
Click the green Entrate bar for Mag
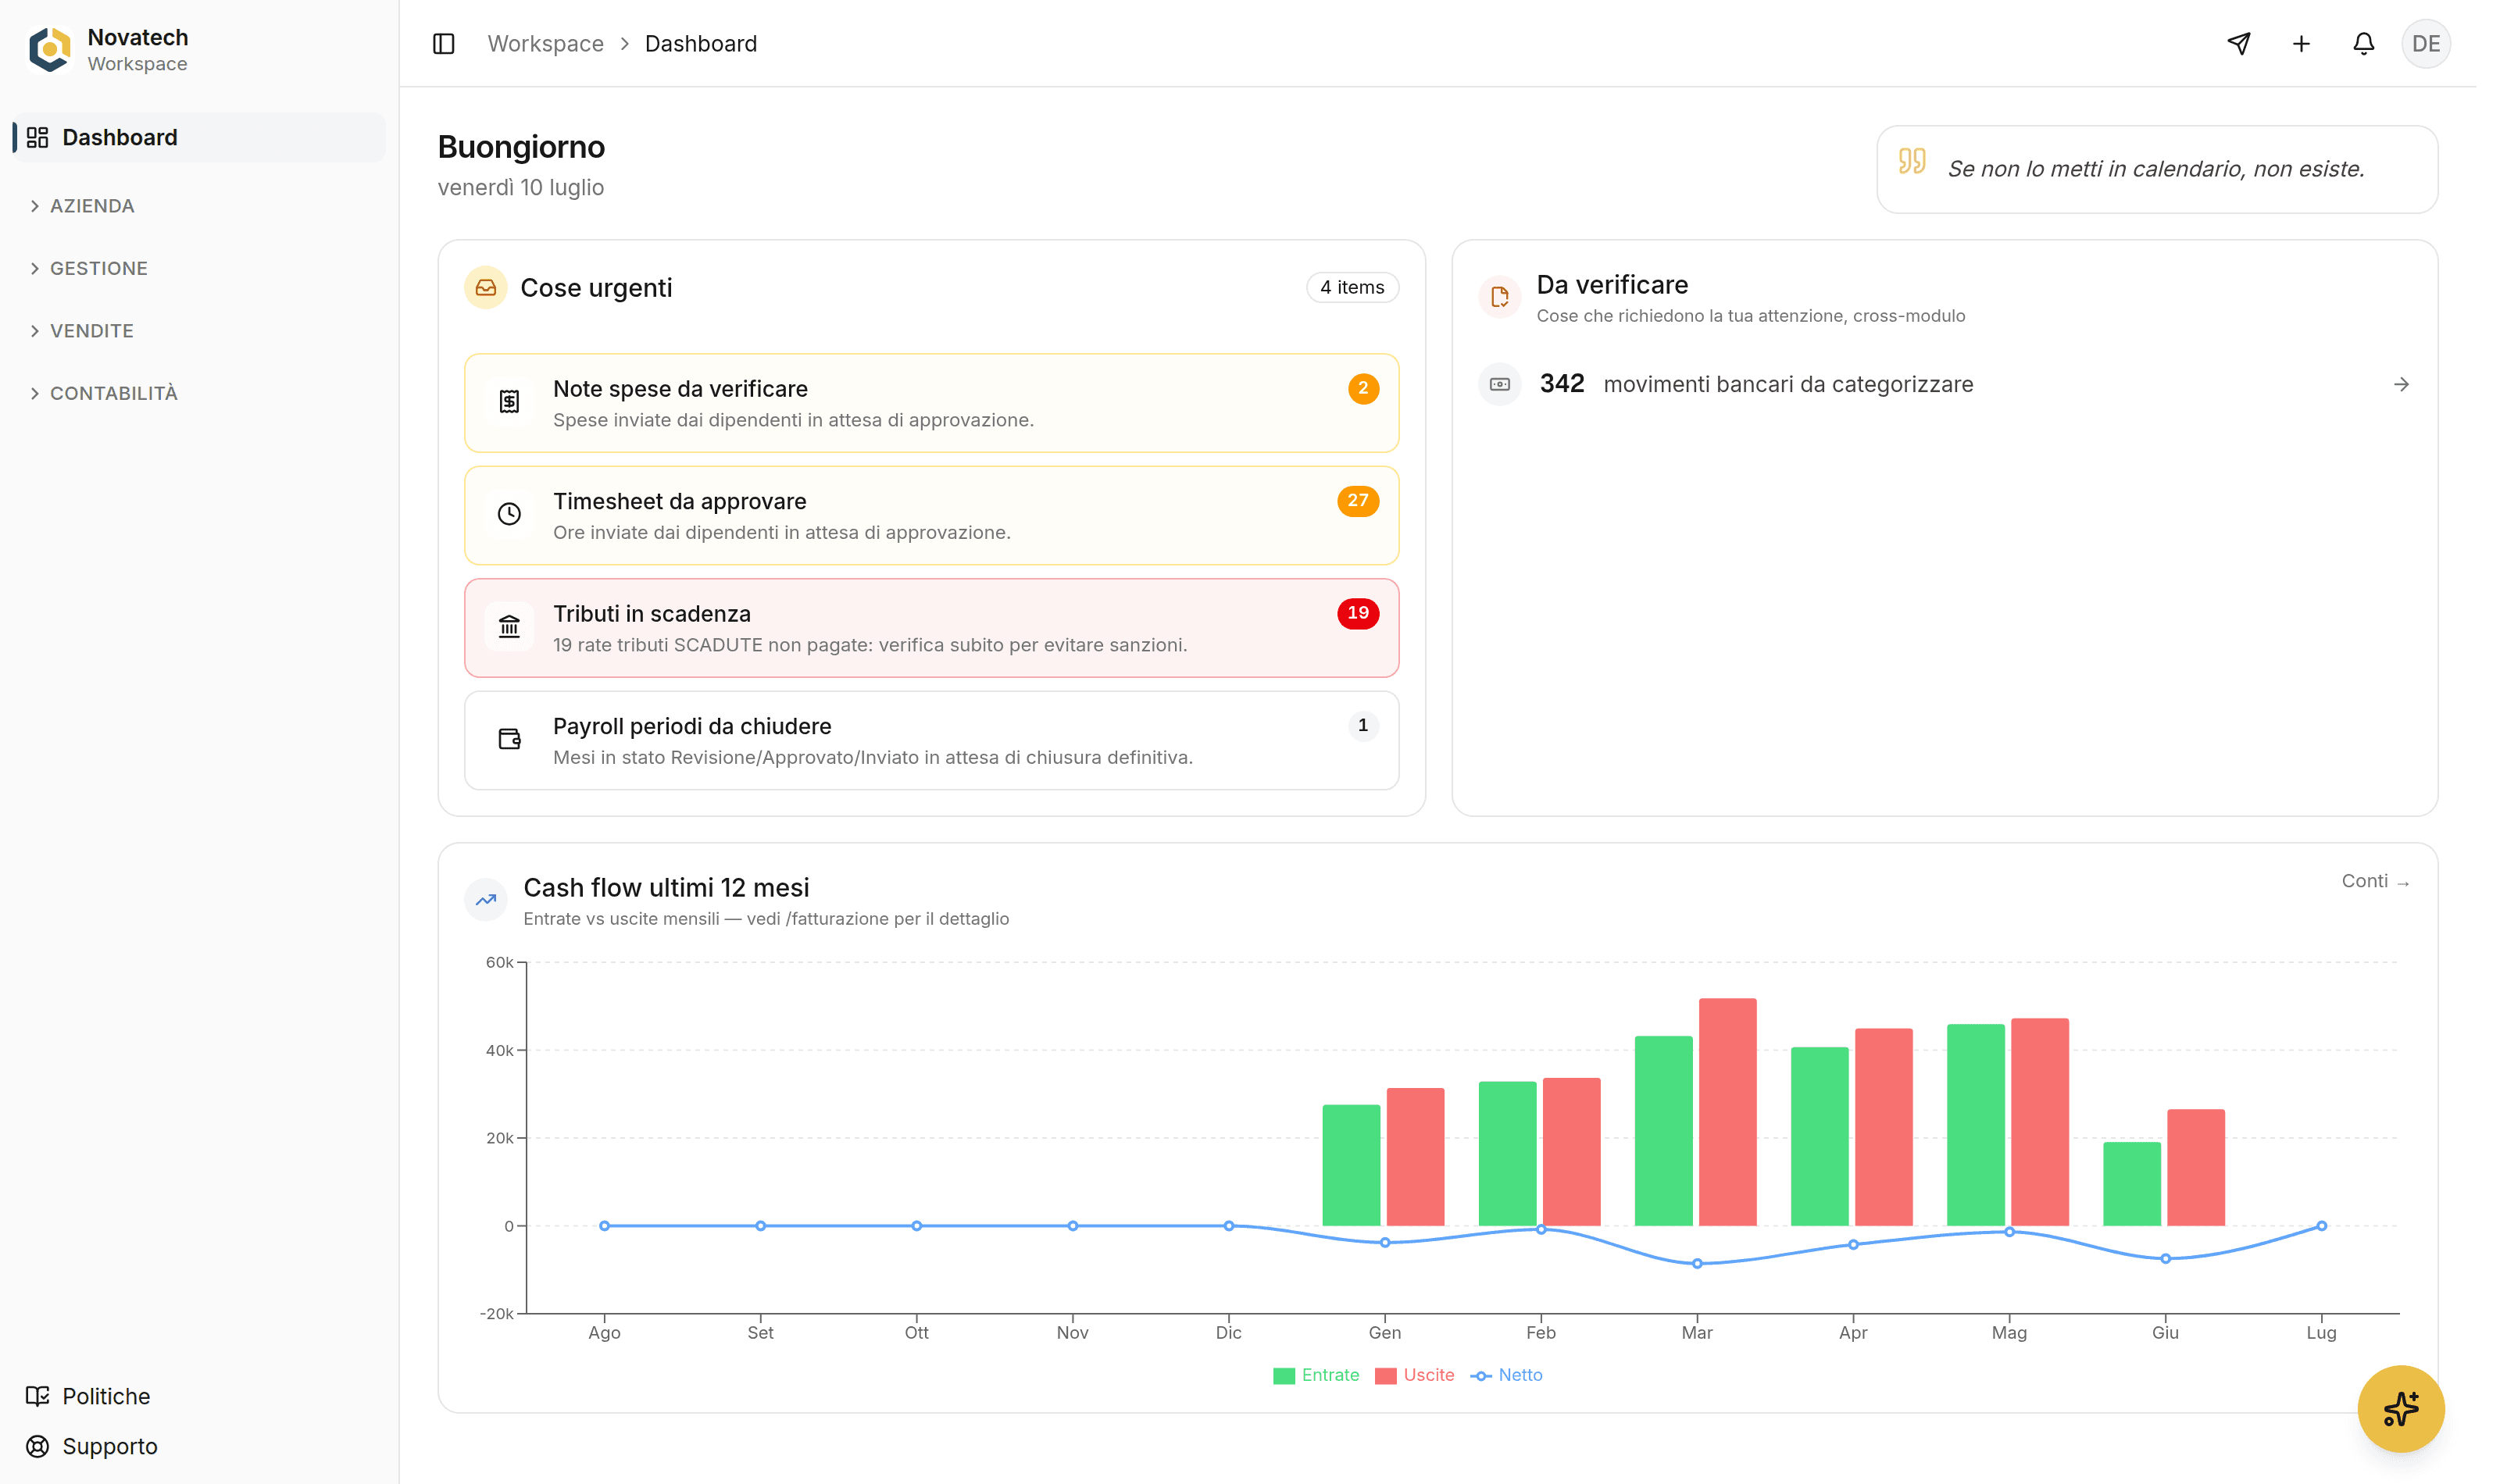(1976, 1125)
